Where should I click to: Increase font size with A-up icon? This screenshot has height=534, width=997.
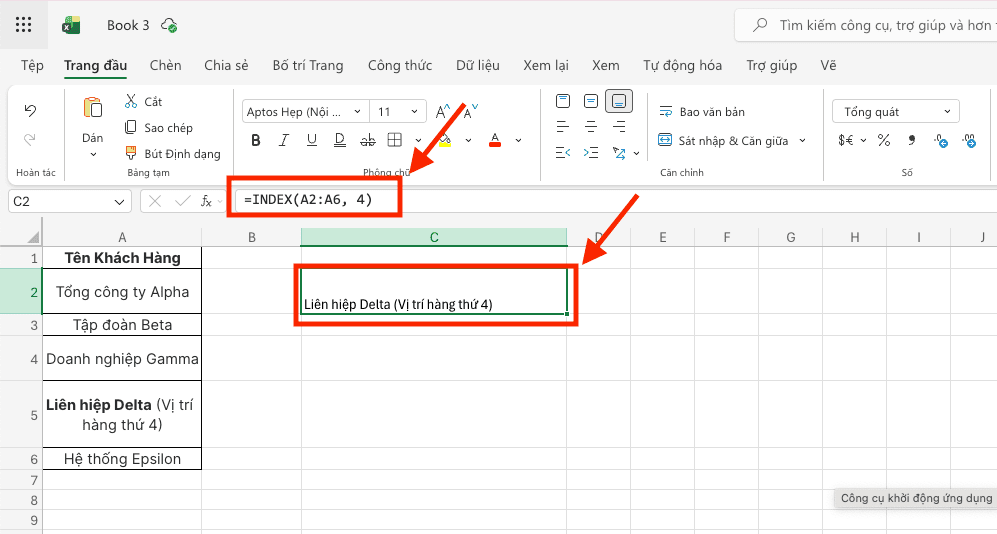443,112
